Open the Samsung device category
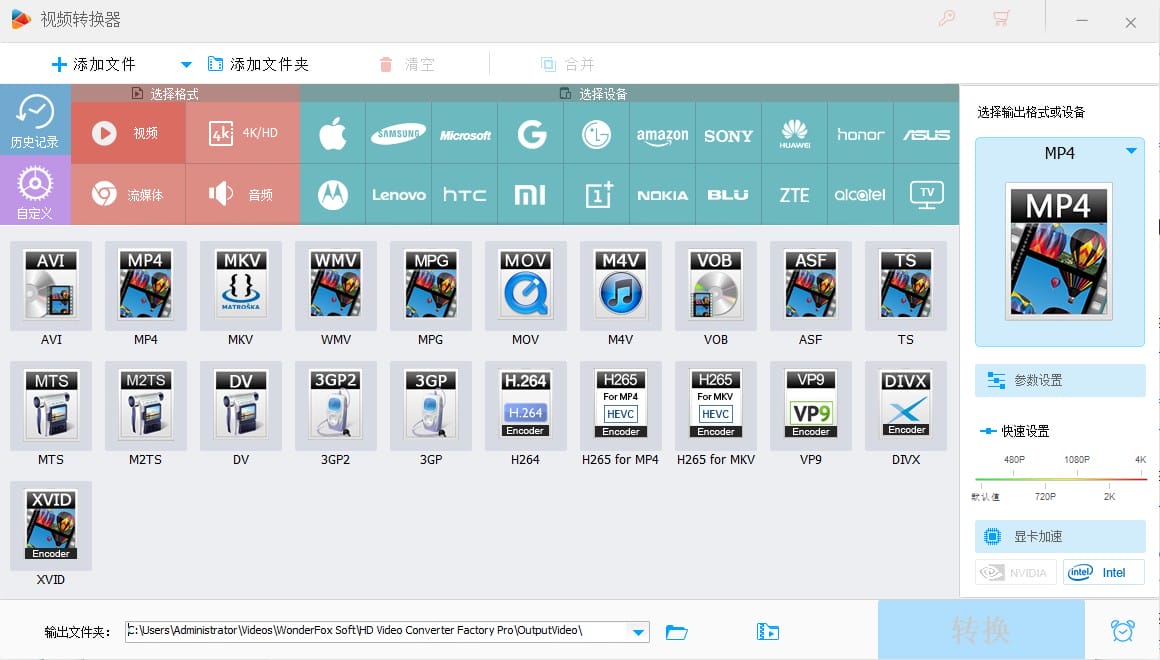The height and width of the screenshot is (660, 1160). point(398,134)
